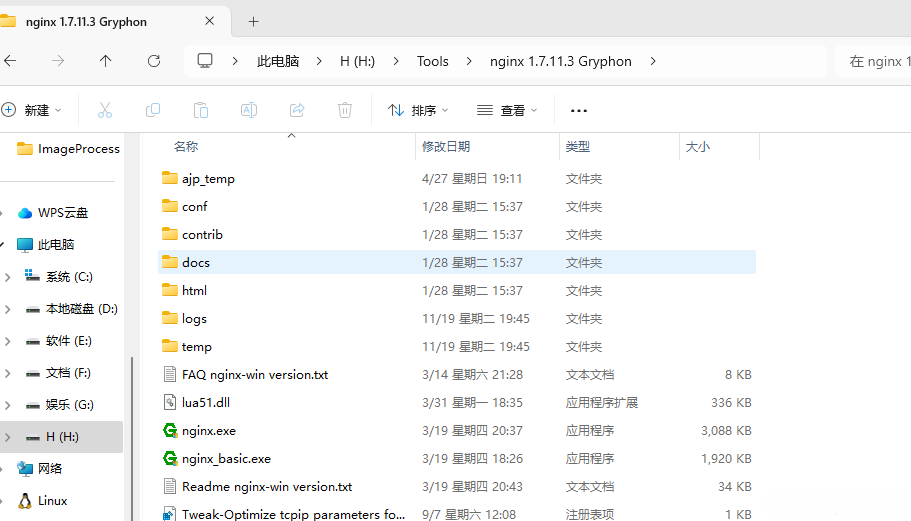This screenshot has width=911, height=521.
Task: Add a new tab with plus button
Action: (x=253, y=21)
